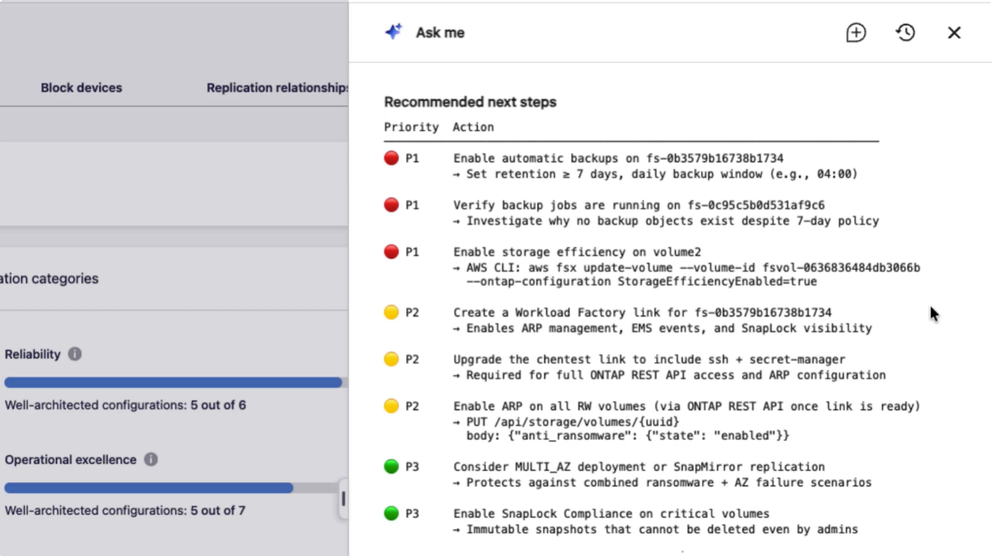Click 'Enable ARP on all RW volumes' line
Image resolution: width=998 pixels, height=556 pixels.
pyautogui.click(x=687, y=407)
